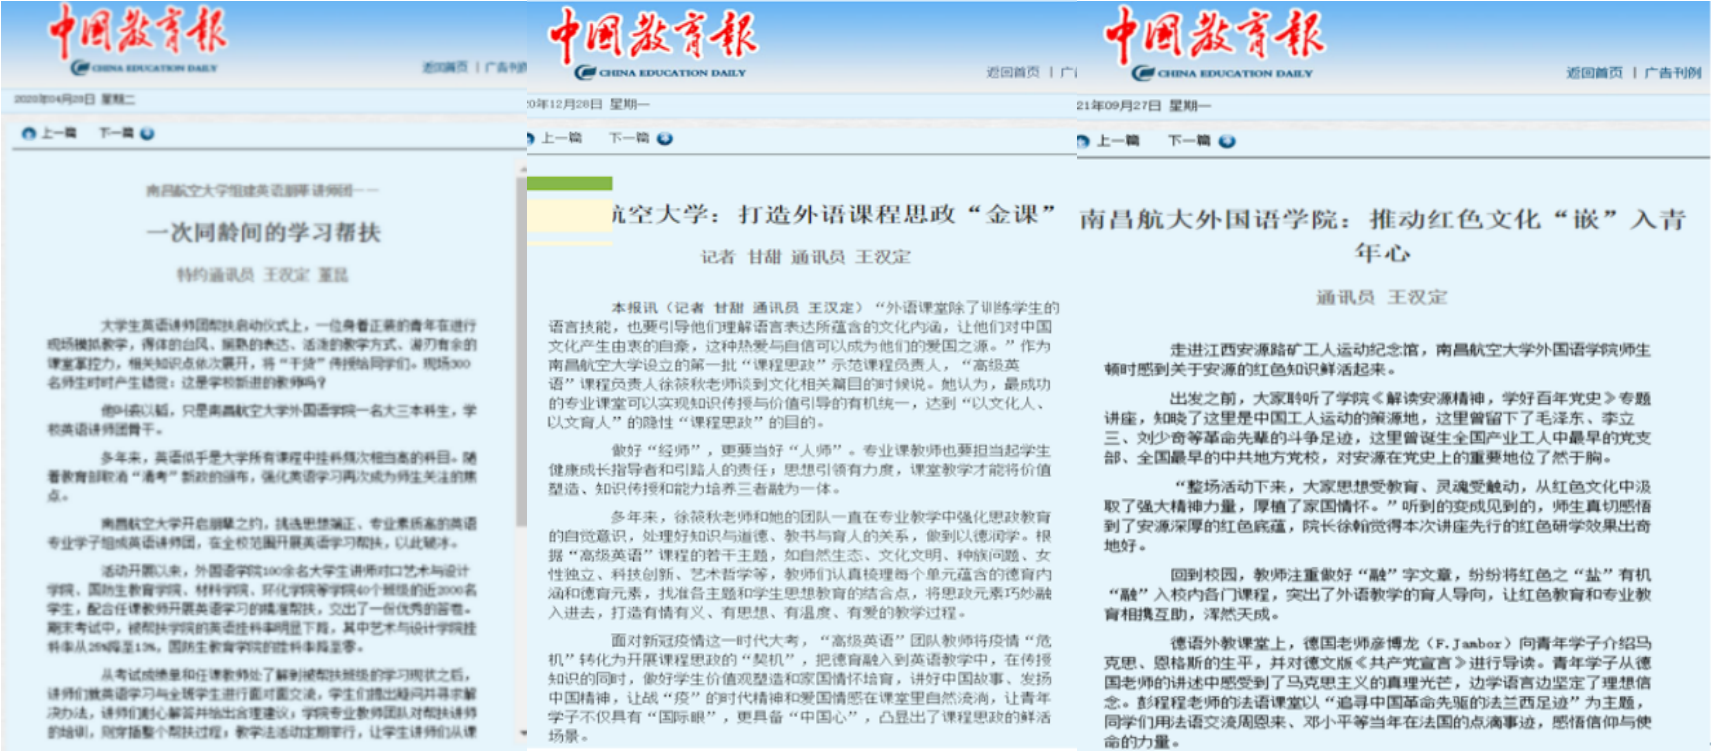This screenshot has height=752, width=1711.
Task: Click next-article arrow icon in left page
Action: (x=147, y=133)
